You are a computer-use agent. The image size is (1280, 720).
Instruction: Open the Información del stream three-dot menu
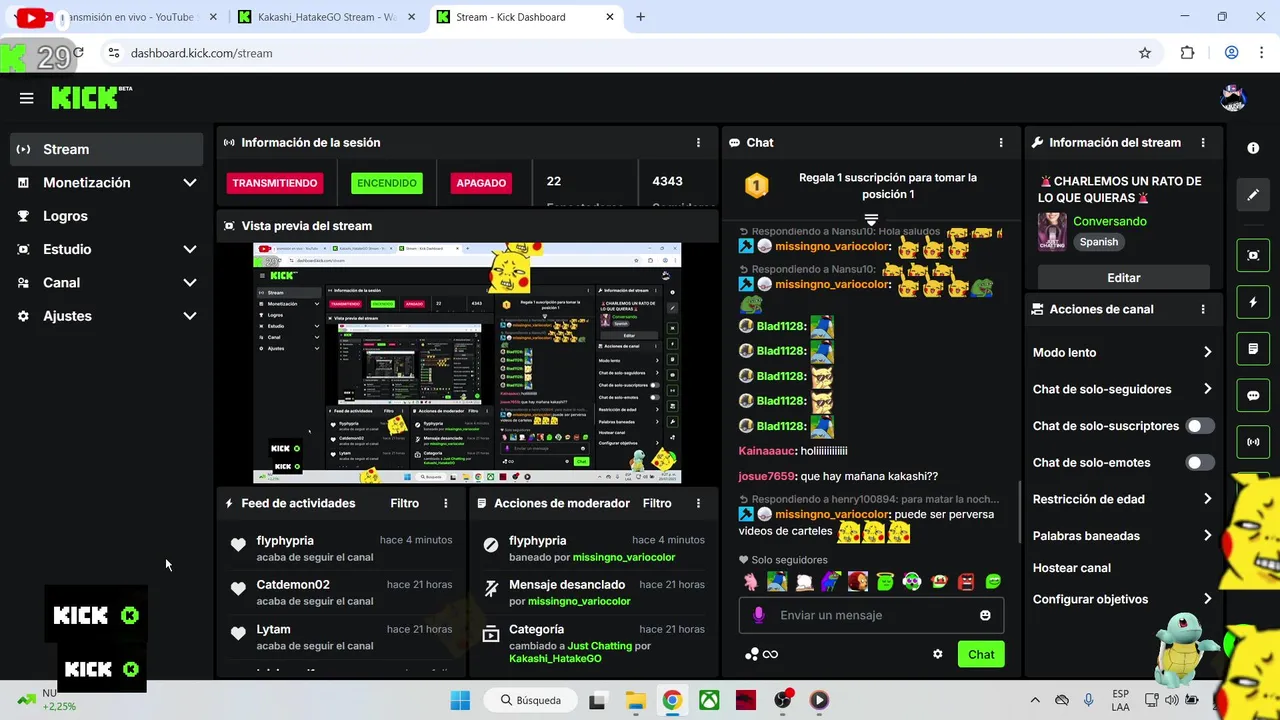1203,143
